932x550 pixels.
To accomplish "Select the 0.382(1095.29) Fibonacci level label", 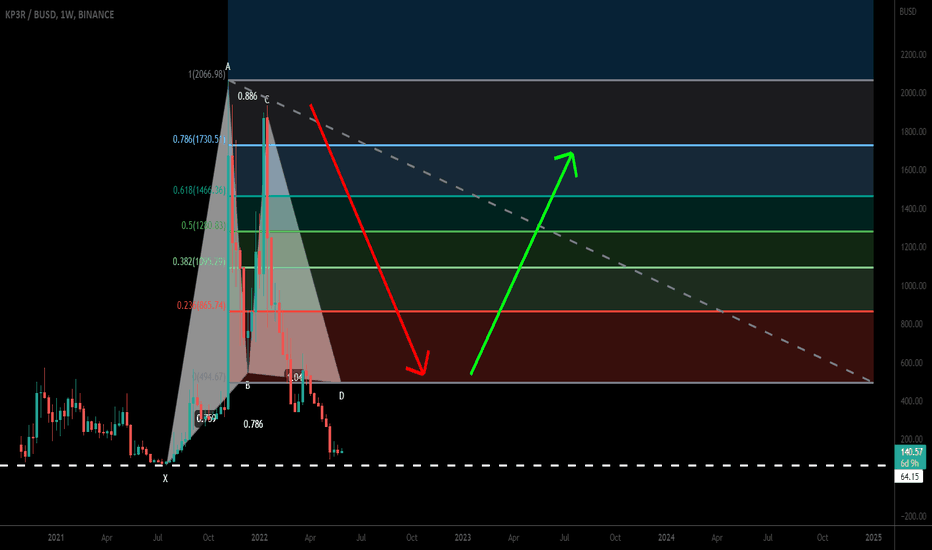I will tap(199, 262).
